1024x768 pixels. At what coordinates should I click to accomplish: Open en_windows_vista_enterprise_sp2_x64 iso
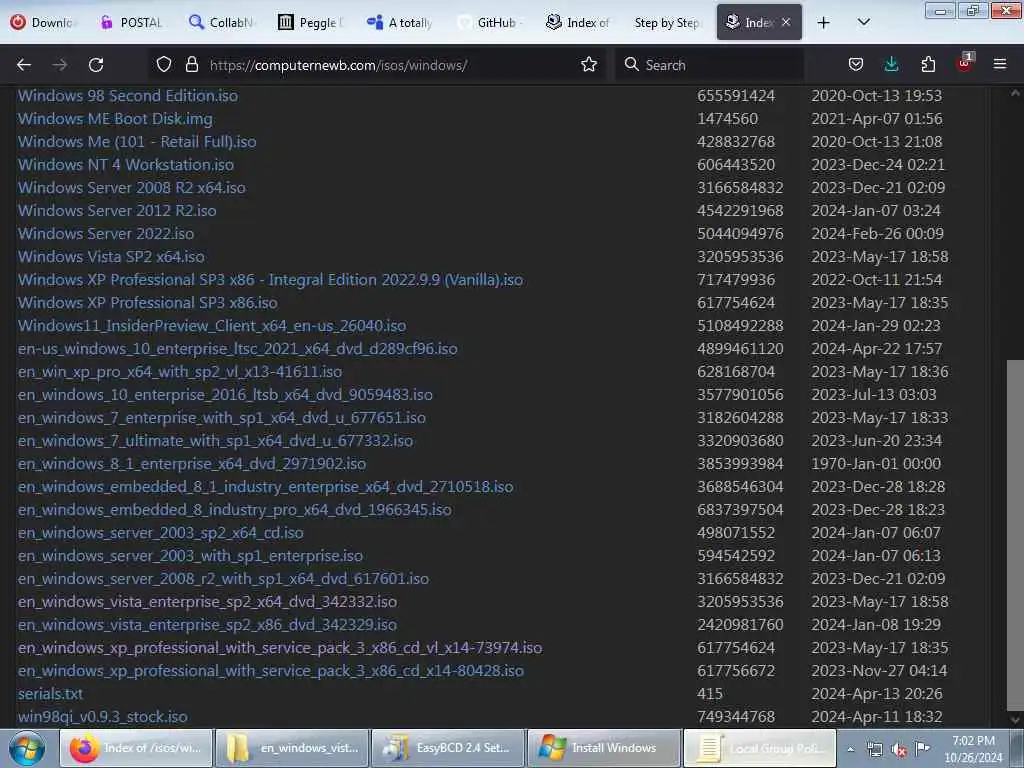[208, 601]
